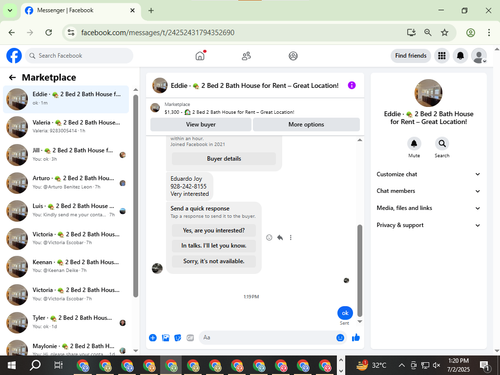Open Facebook notifications bell
500x375 pixels.
coord(460,56)
